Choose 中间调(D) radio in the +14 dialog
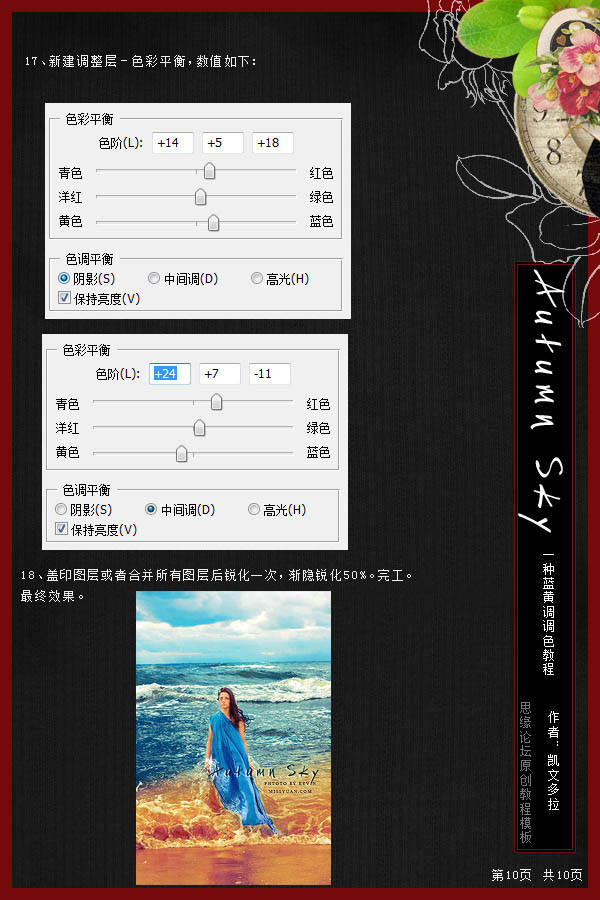The image size is (600, 900). pos(154,279)
